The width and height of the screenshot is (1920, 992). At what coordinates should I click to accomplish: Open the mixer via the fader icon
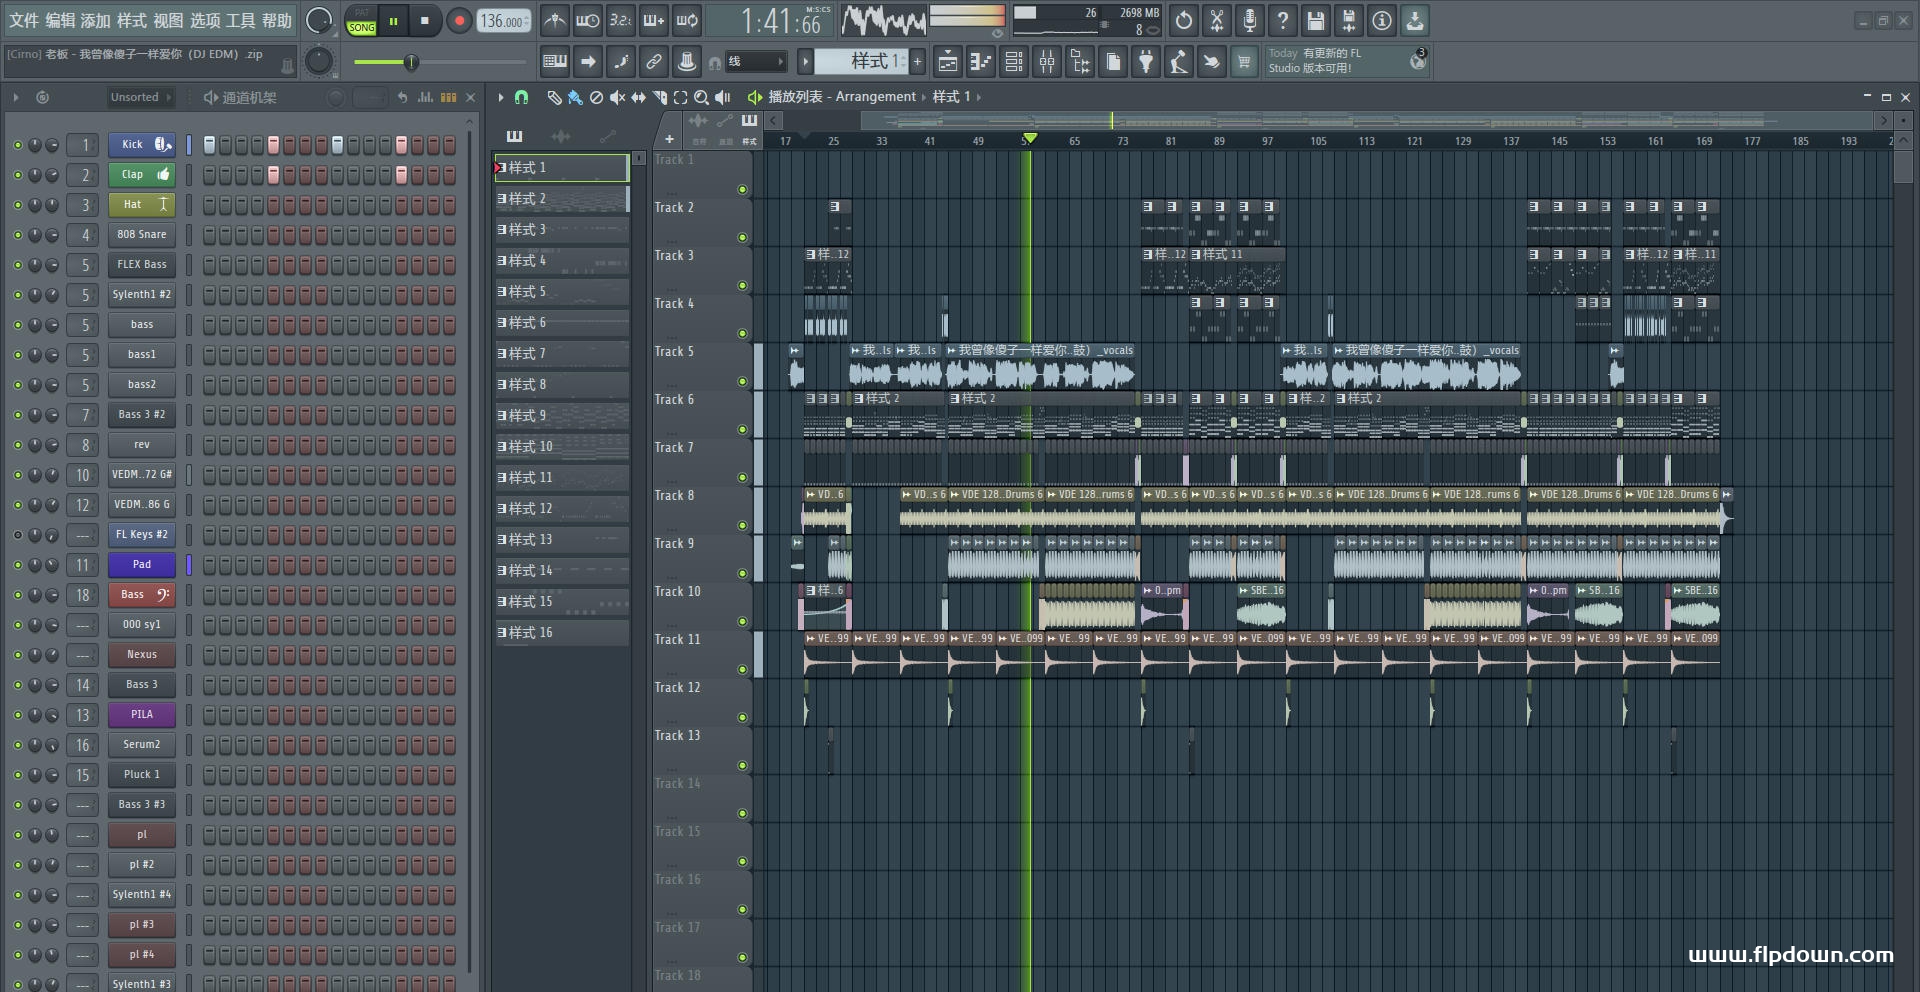[1047, 62]
